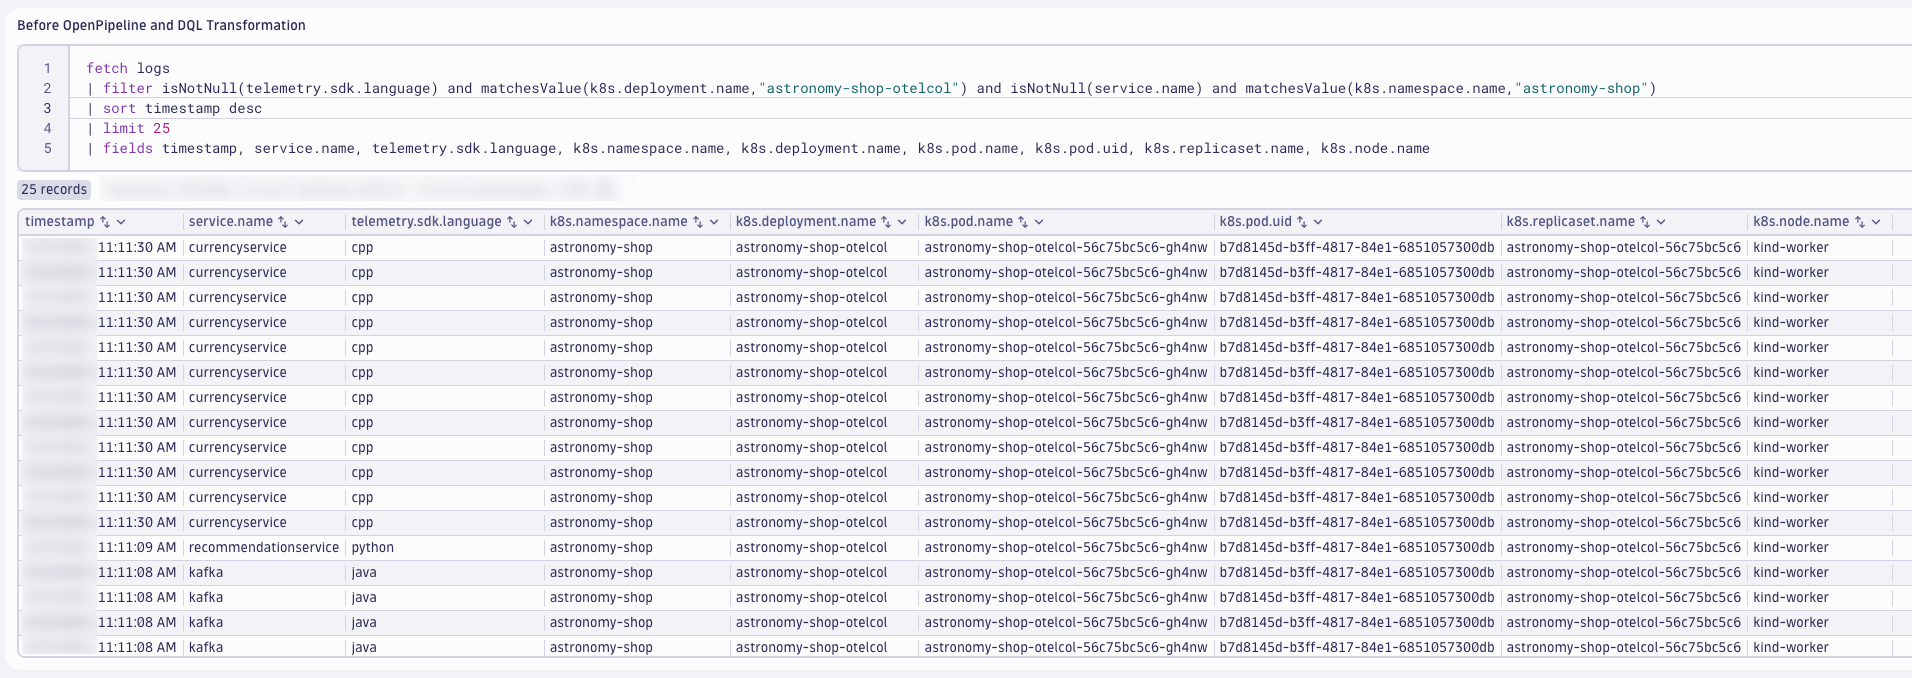This screenshot has height=678, width=1912.
Task: Click the tile title Before OpenPipeline and DQL Transformation
Action: (161, 25)
